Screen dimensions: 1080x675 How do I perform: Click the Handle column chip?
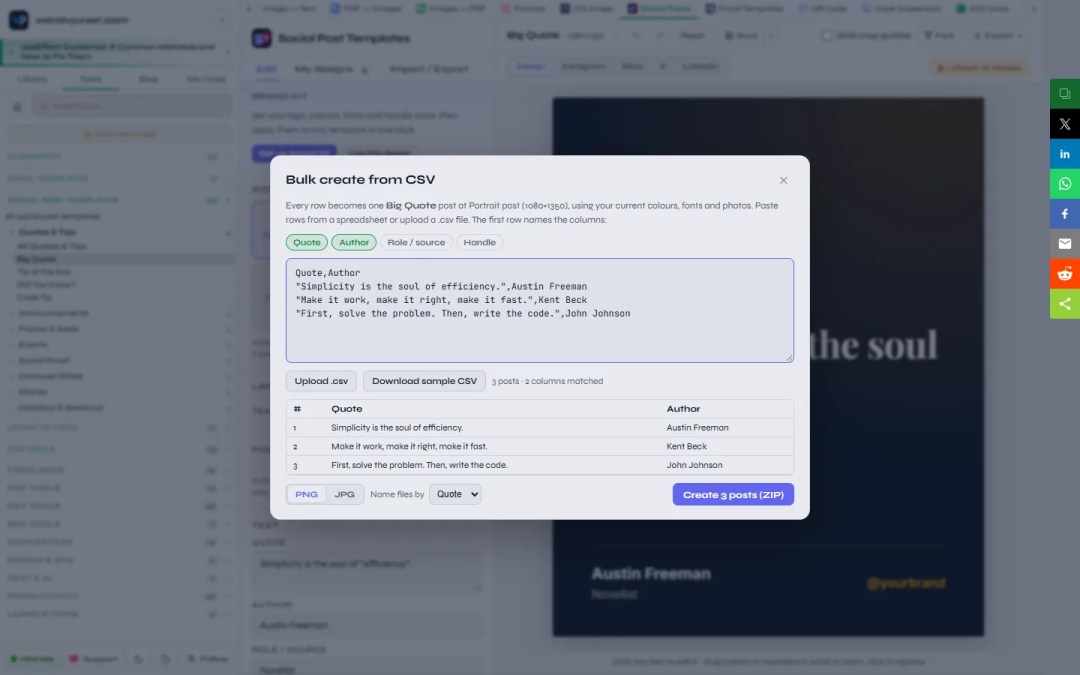[x=479, y=242]
